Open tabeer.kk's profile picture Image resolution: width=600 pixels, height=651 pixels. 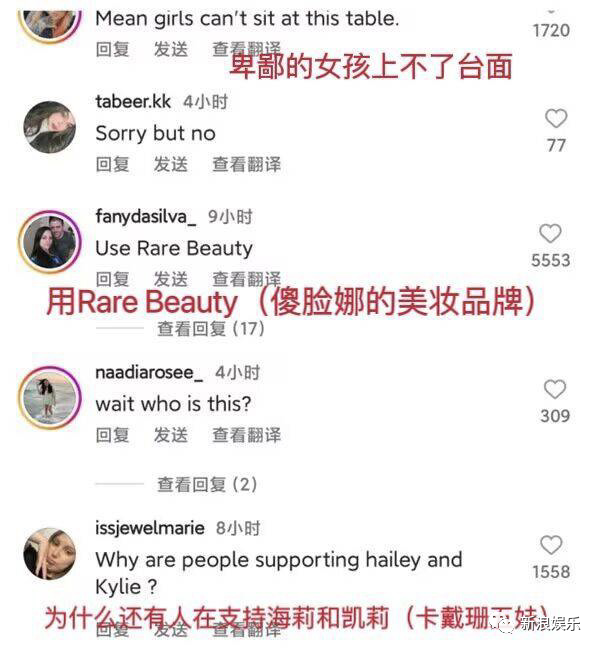click(x=50, y=127)
